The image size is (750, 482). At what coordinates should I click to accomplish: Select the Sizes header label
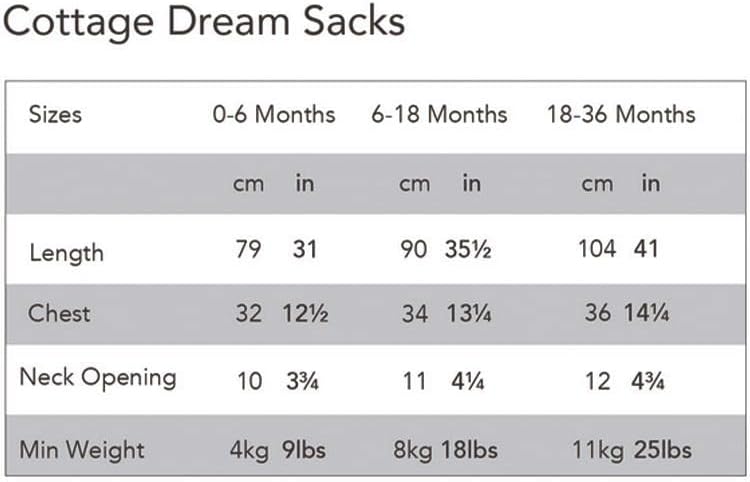55,114
